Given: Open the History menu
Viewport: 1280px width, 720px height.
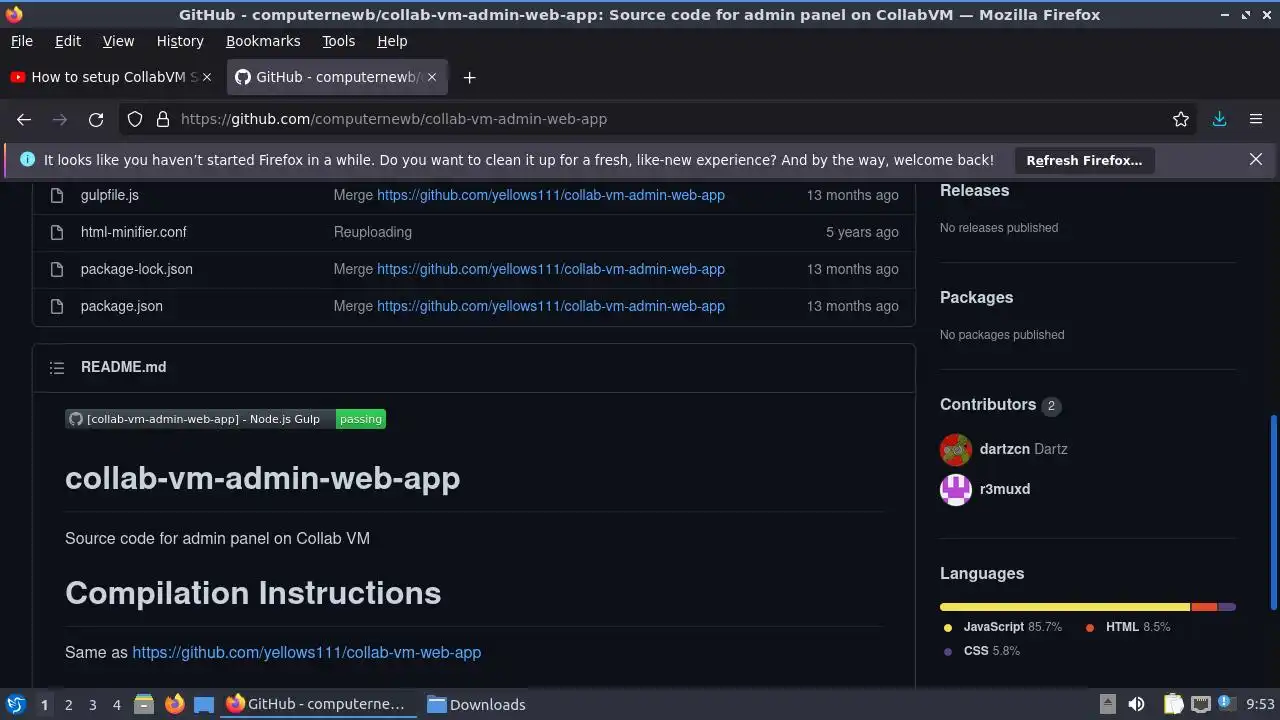Looking at the screenshot, I should 180,41.
